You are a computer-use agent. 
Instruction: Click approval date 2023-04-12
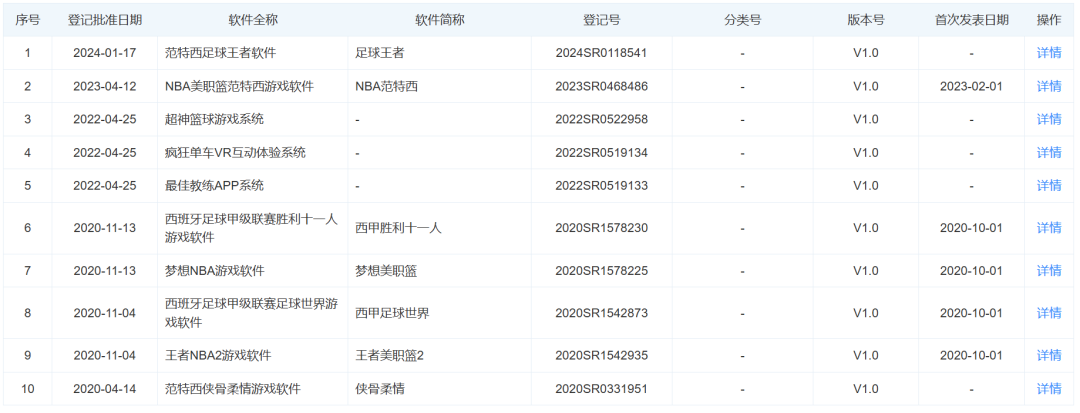tap(105, 86)
